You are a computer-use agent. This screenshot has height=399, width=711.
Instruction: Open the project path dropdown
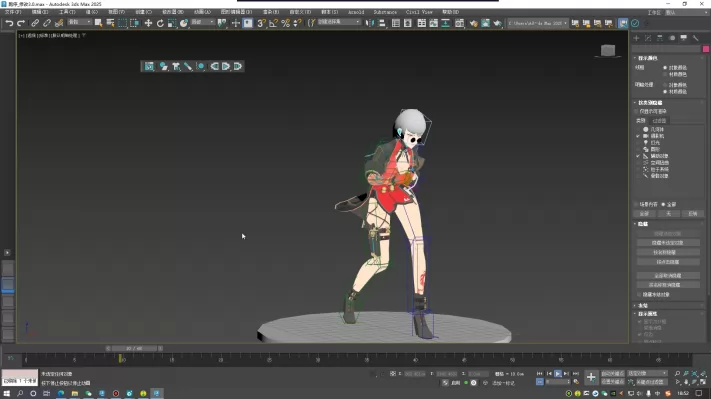click(538, 23)
